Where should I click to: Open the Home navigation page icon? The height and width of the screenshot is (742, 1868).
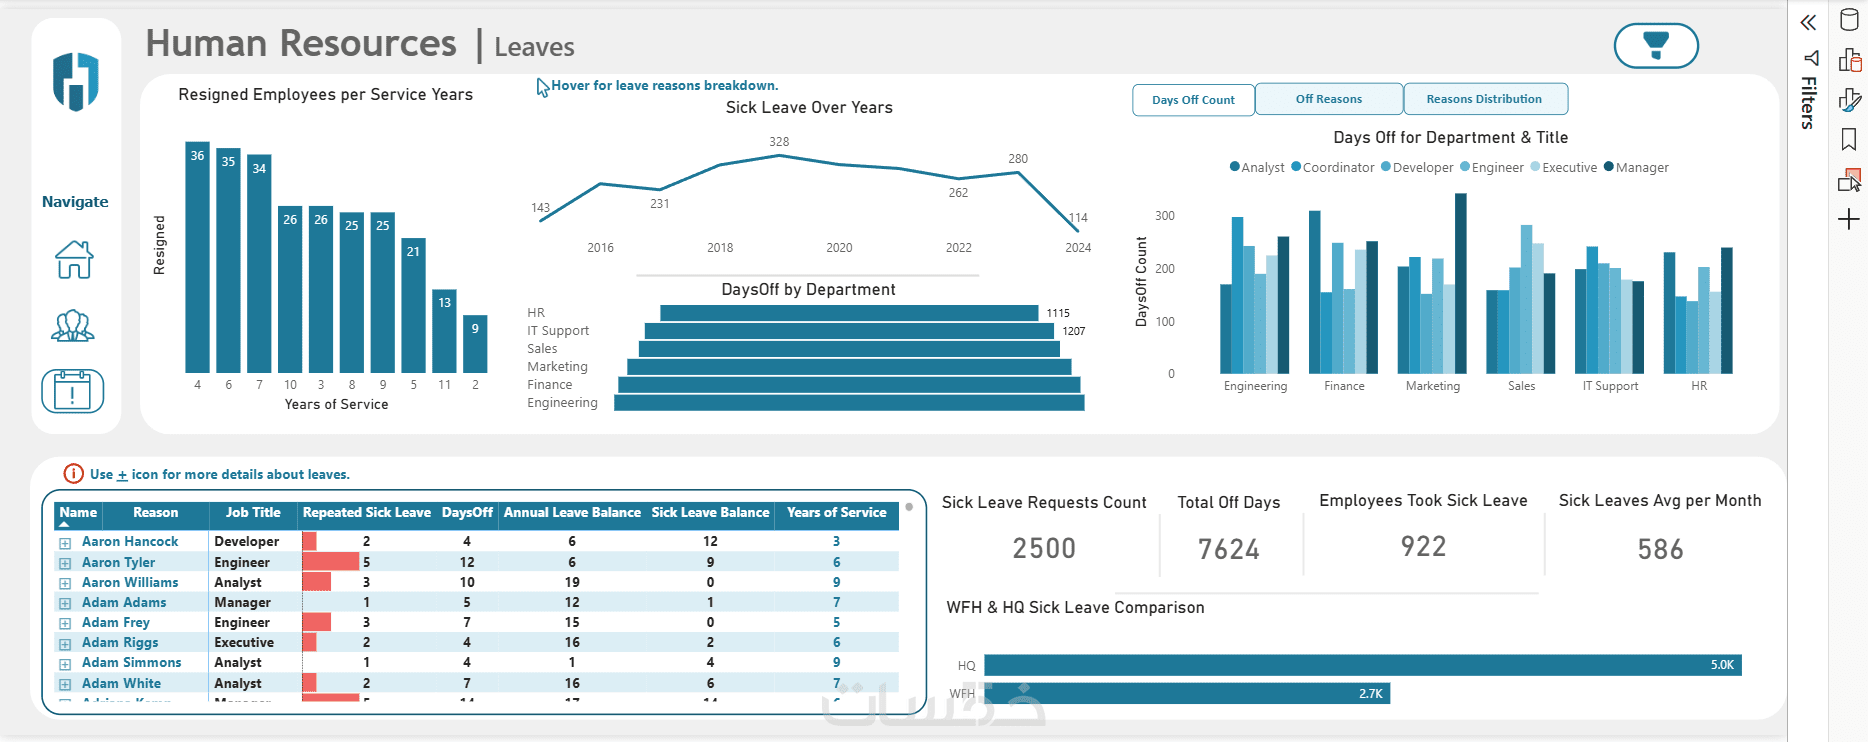point(74,260)
